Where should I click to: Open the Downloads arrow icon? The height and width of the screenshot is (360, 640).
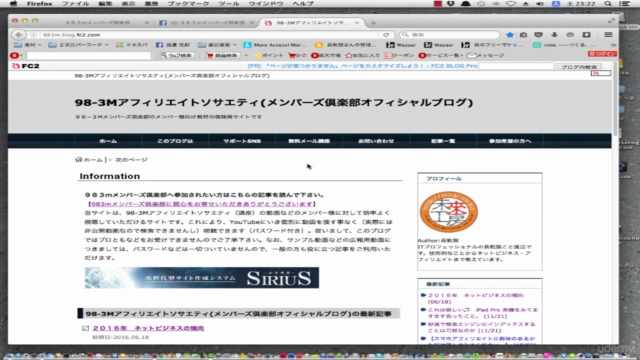coord(554,35)
